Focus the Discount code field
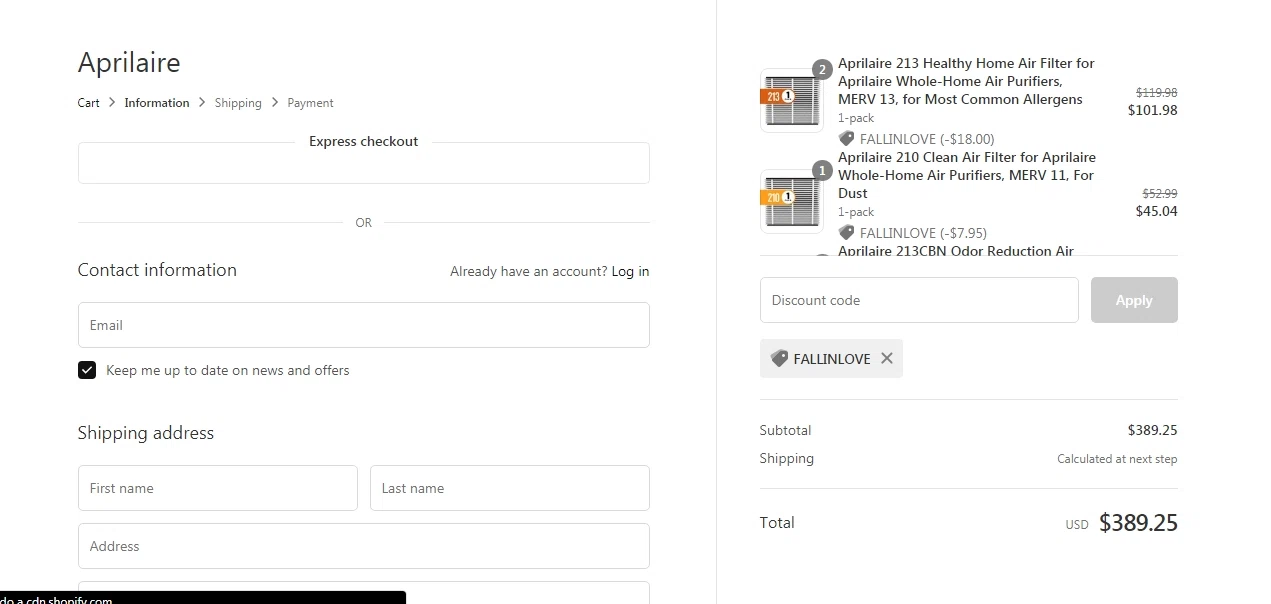This screenshot has height=604, width=1271. tap(919, 300)
